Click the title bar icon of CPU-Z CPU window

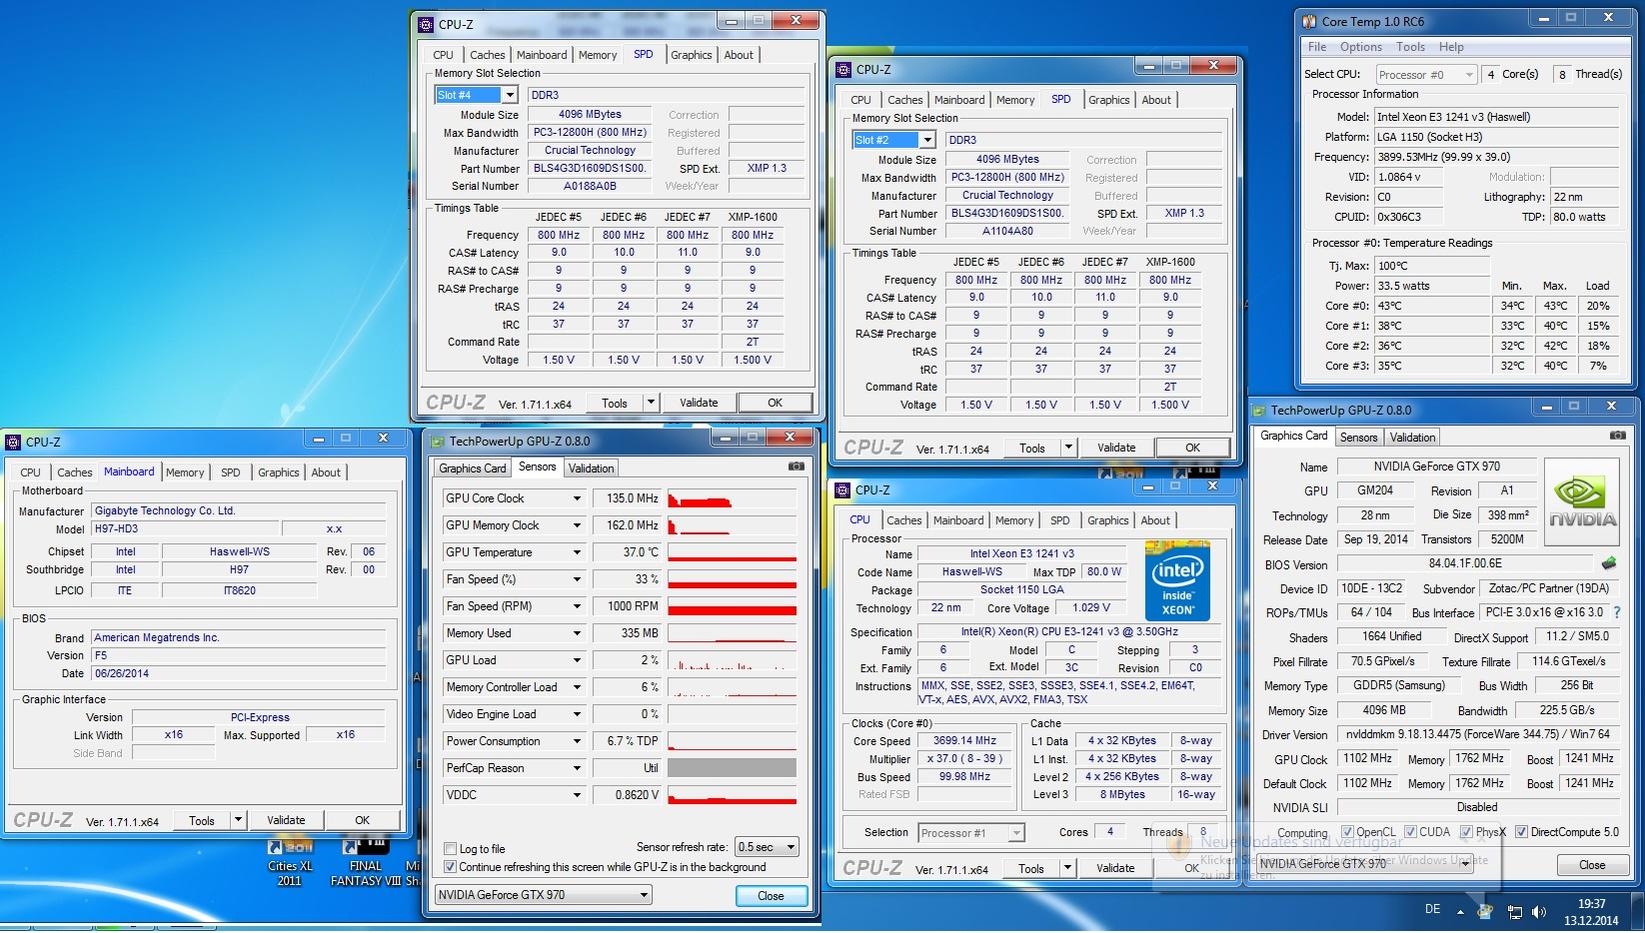(x=843, y=490)
